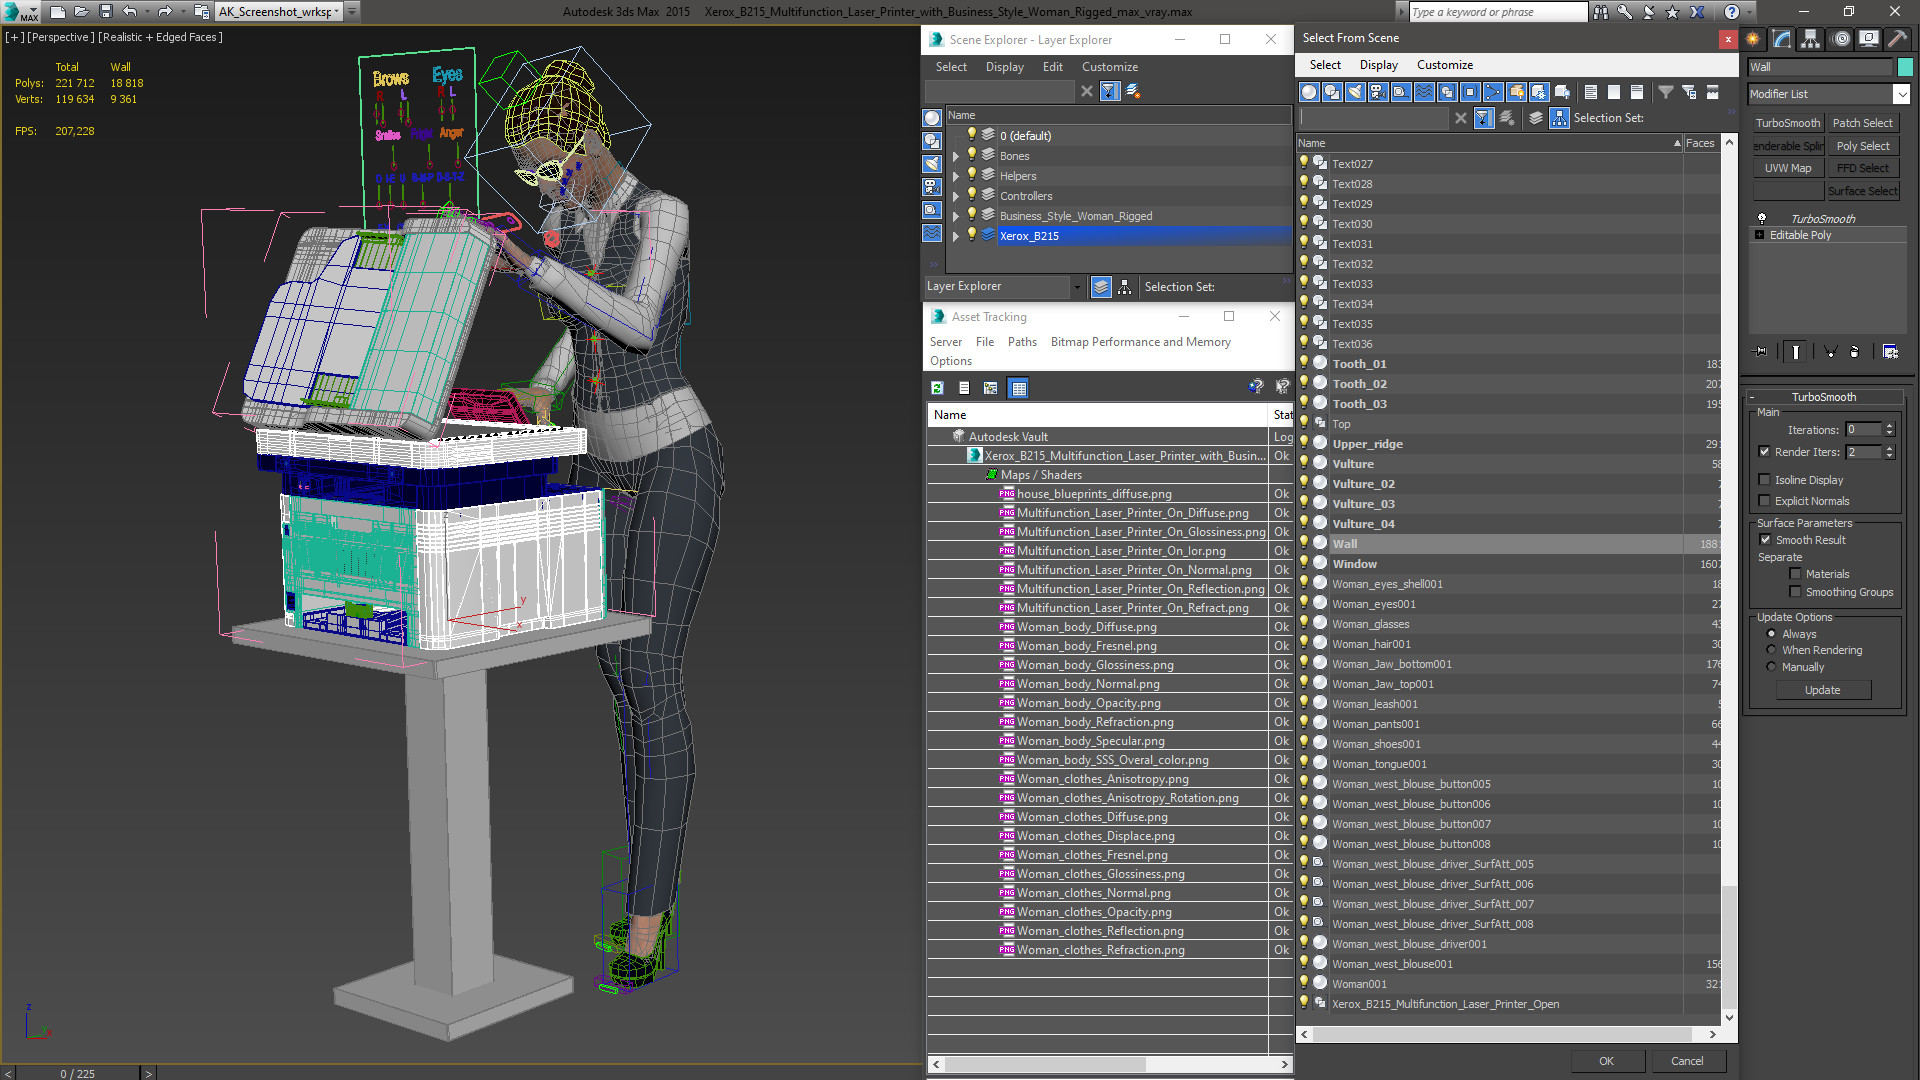The width and height of the screenshot is (1920, 1080).
Task: Click the Sort by Hierarchy icon in Layer Explorer
Action: pos(1125,287)
